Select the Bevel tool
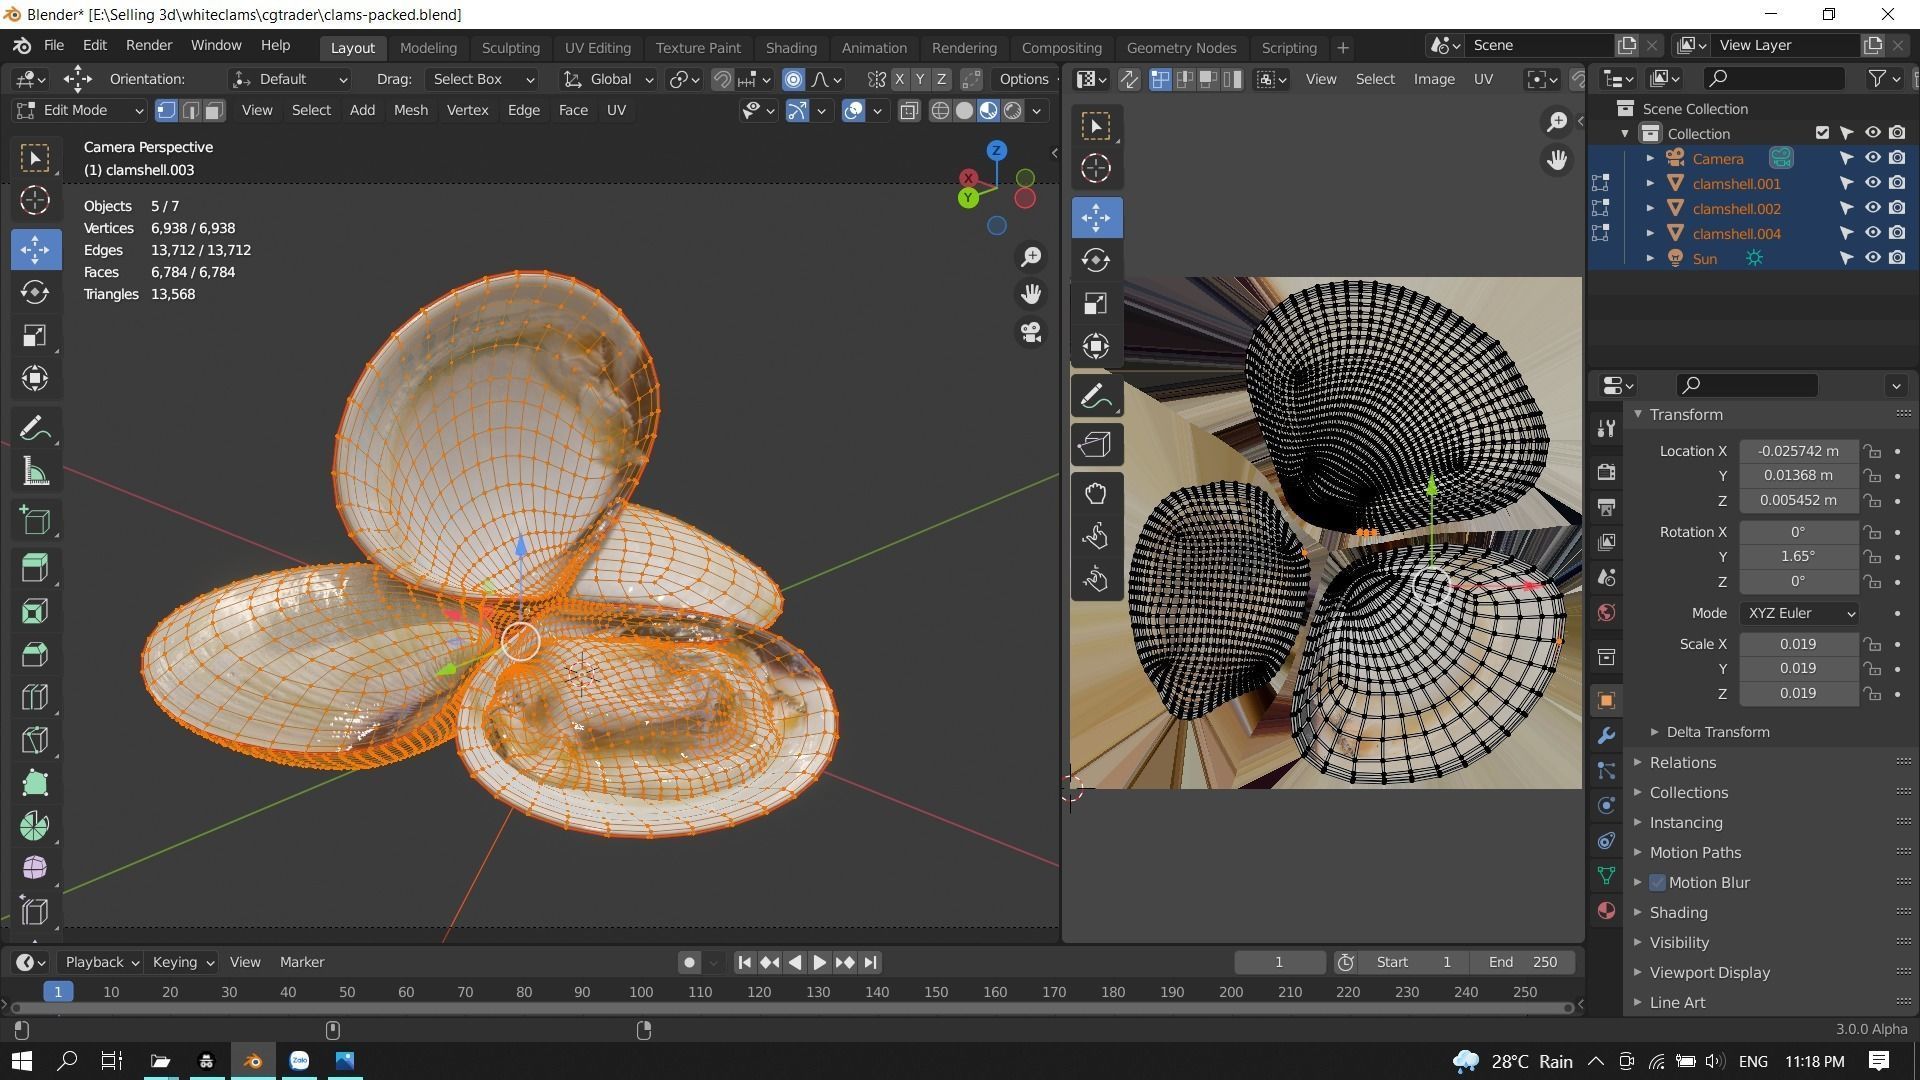Image resolution: width=1920 pixels, height=1080 pixels. (x=35, y=654)
